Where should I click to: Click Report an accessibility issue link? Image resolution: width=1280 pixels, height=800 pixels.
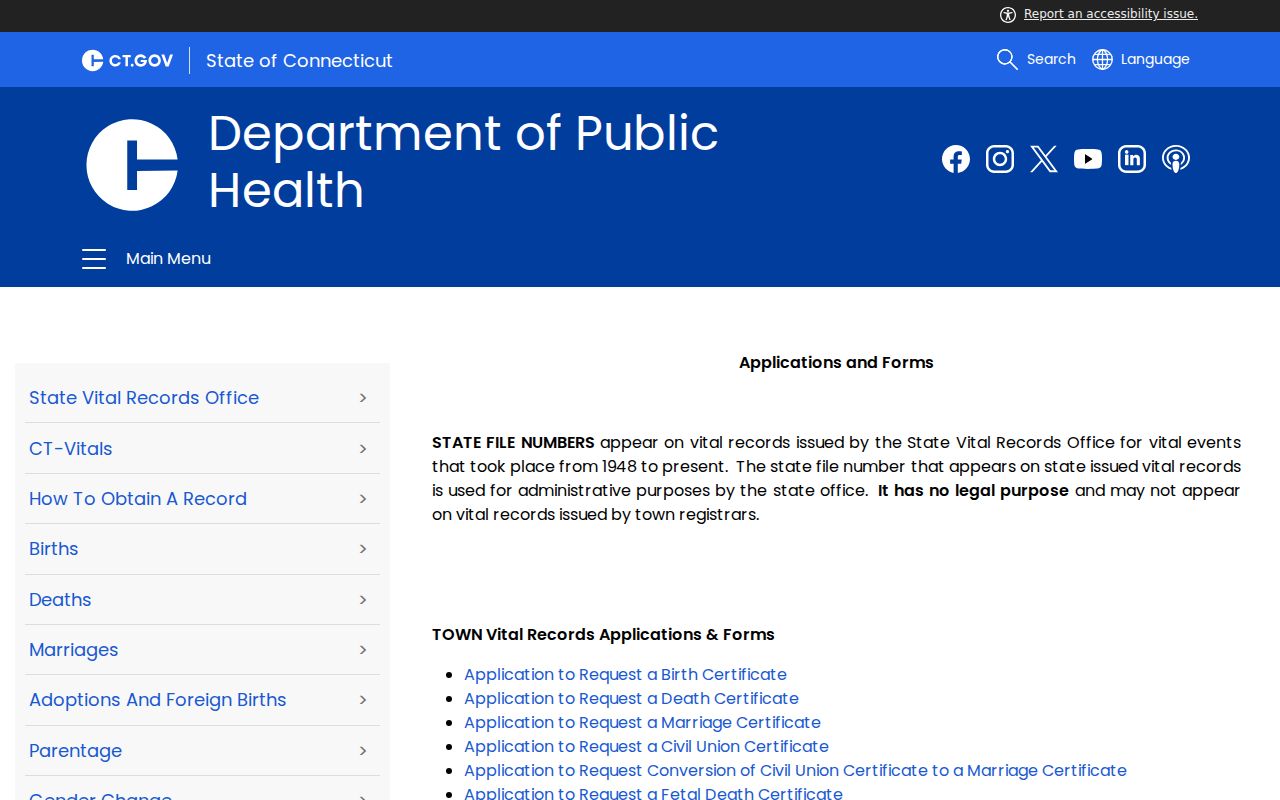tap(1111, 14)
